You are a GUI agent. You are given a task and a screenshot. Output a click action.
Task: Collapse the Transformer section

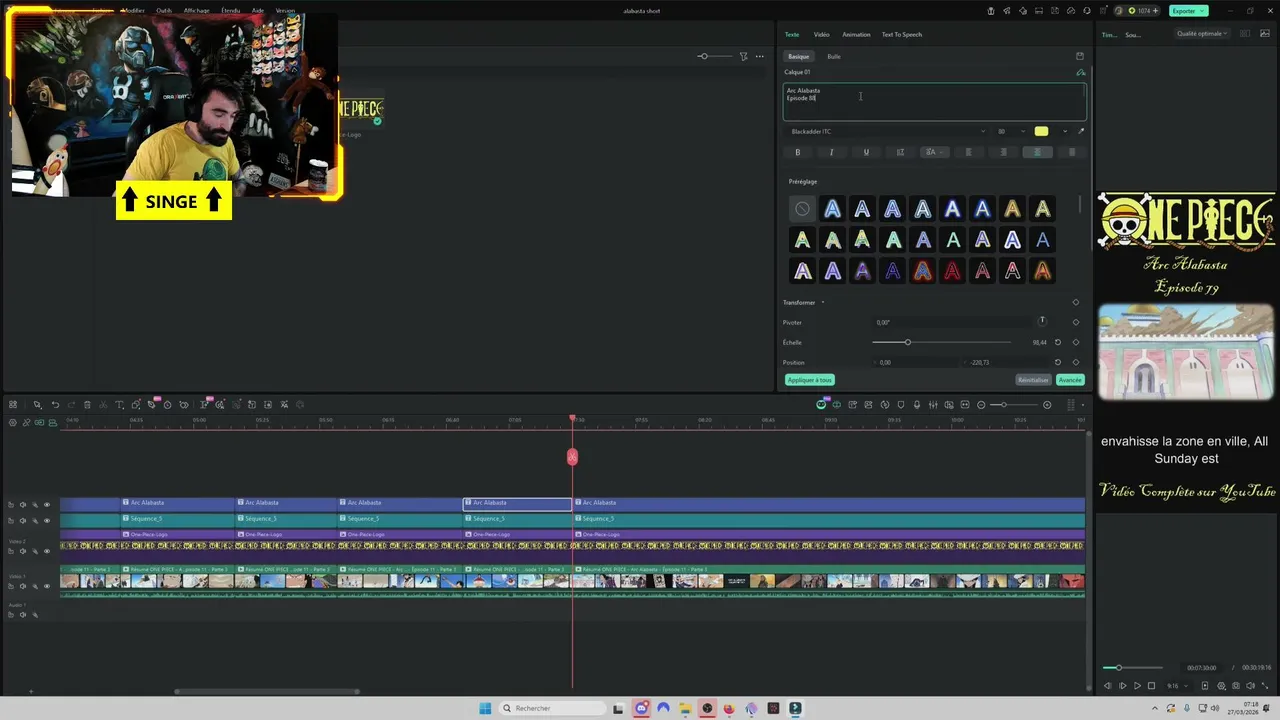823,302
